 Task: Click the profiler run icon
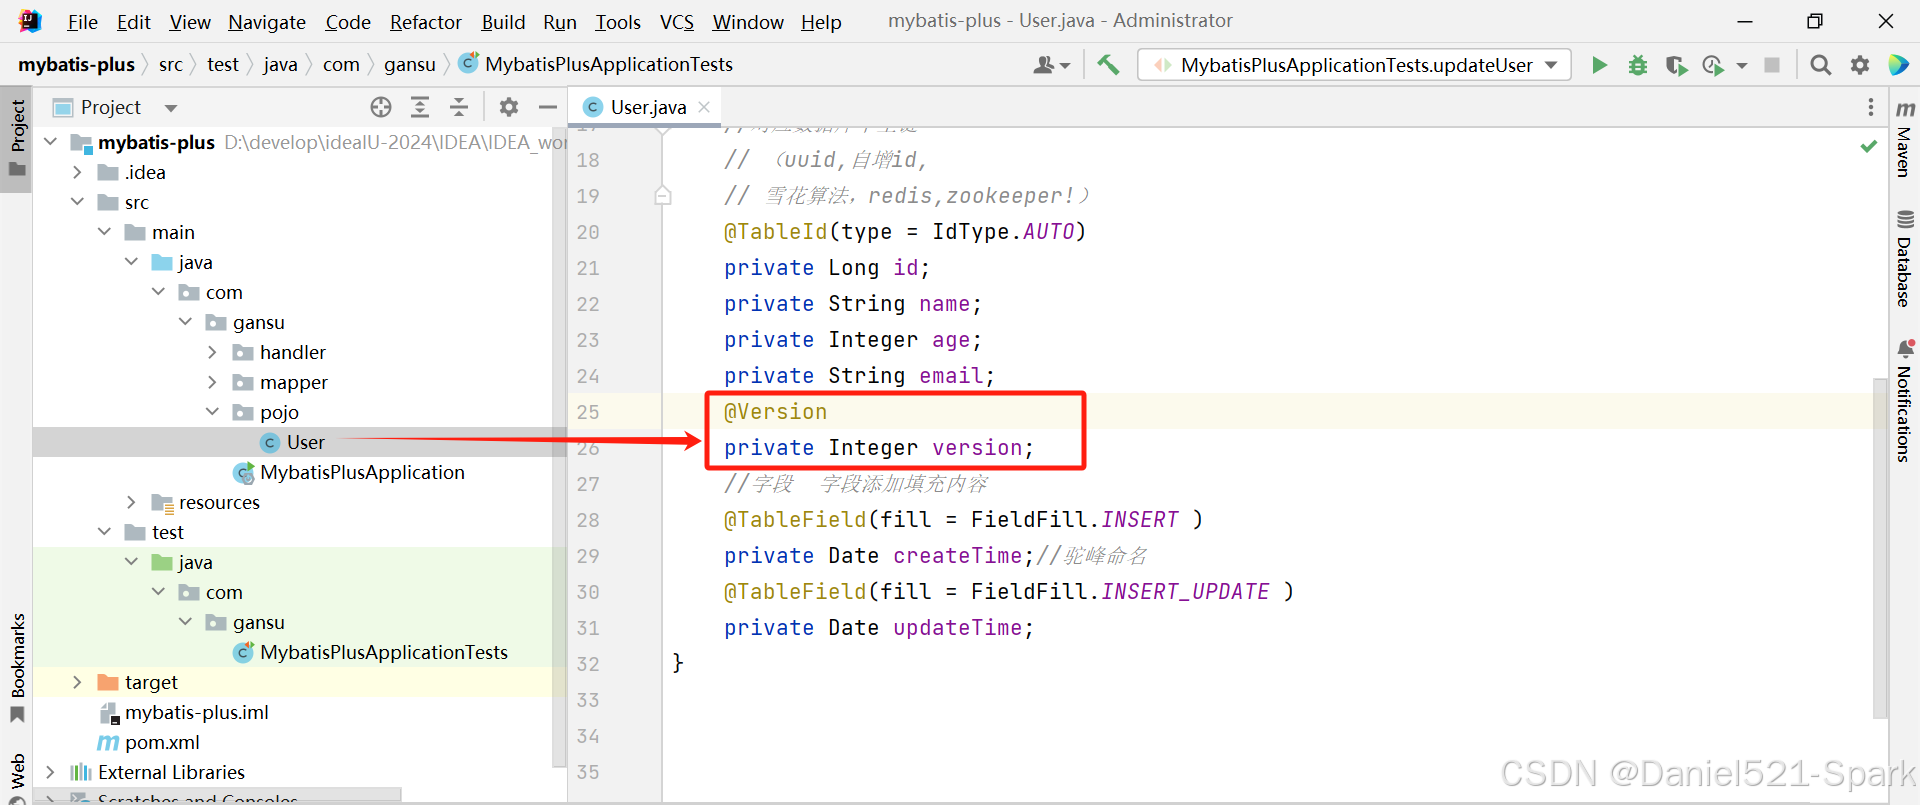click(1713, 65)
